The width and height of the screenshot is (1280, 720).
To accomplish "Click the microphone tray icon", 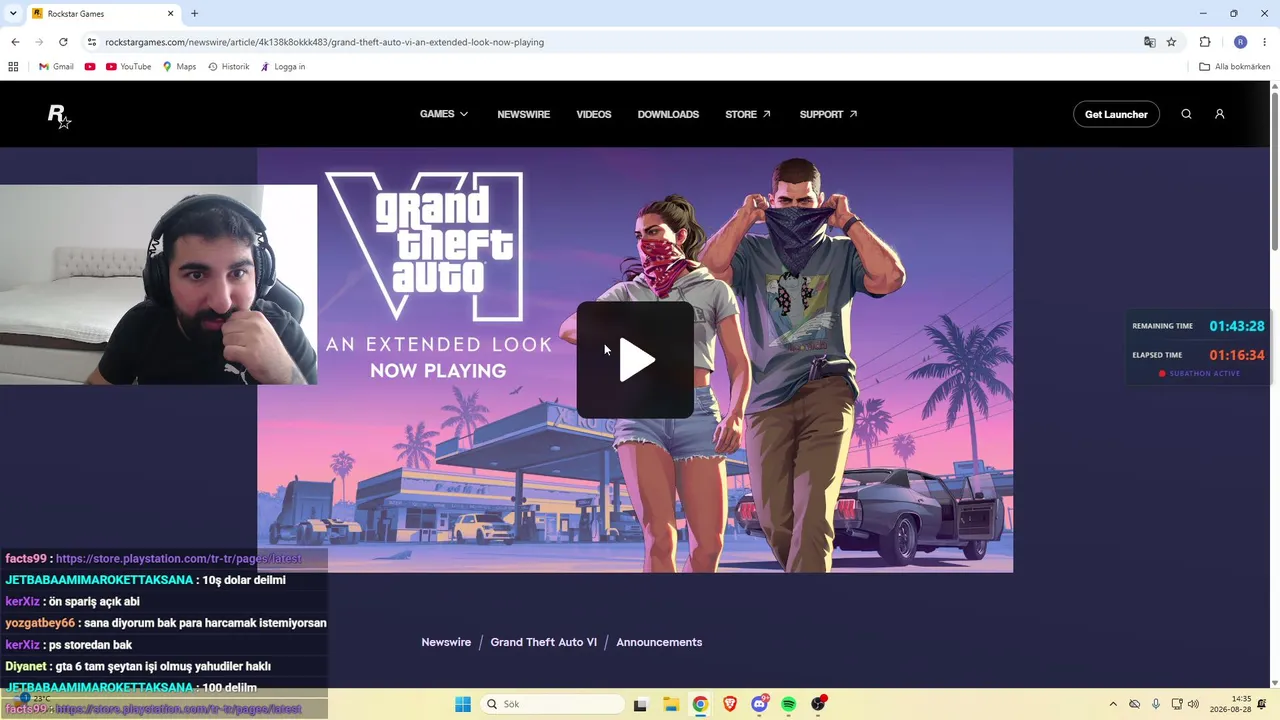I will tap(1156, 704).
